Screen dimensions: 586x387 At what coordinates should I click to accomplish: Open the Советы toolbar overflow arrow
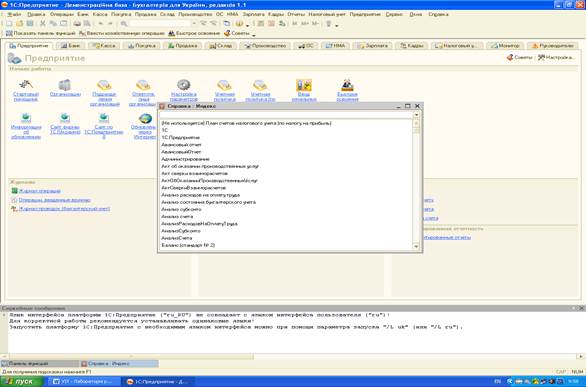click(254, 35)
